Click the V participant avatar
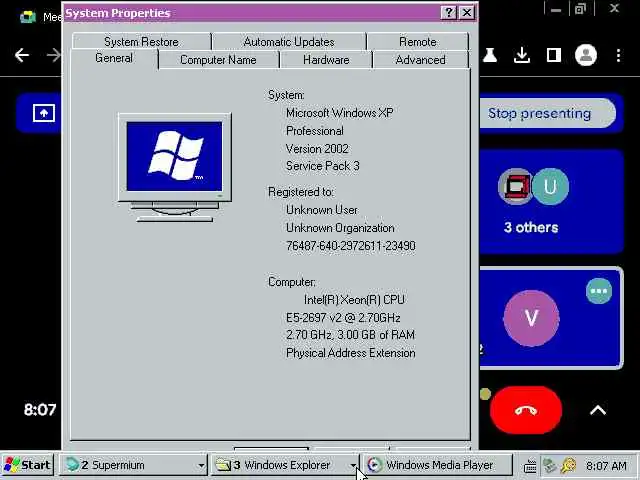640x480 pixels. 531,318
